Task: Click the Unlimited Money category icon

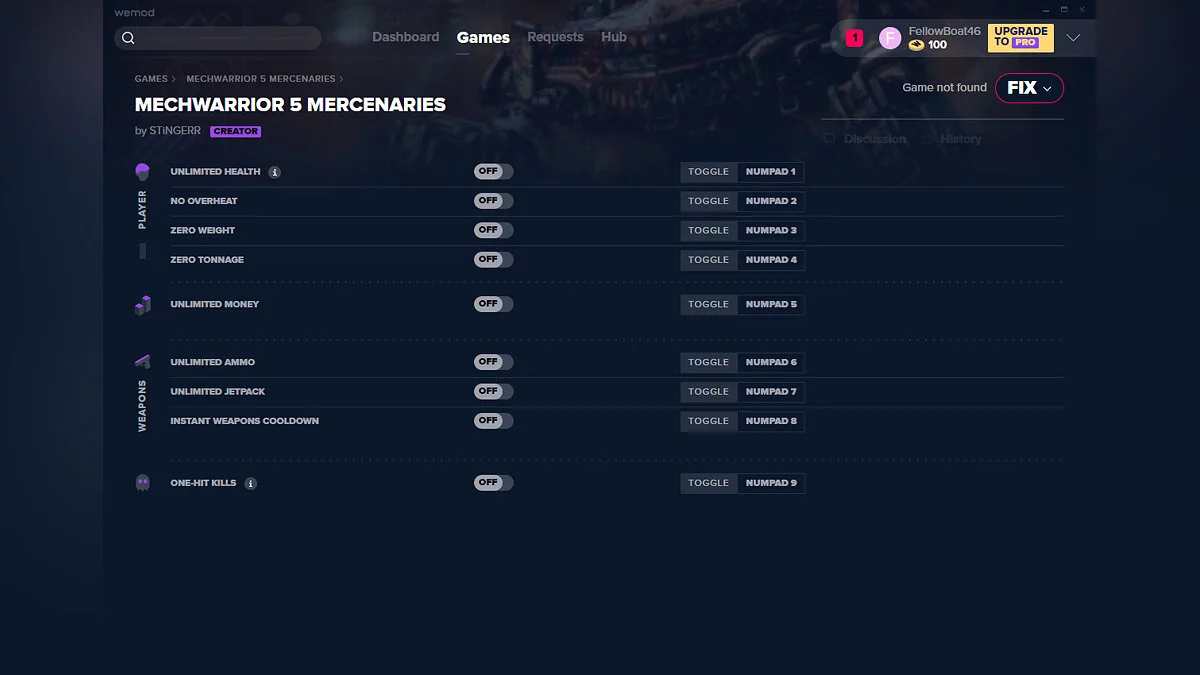Action: pos(142,304)
